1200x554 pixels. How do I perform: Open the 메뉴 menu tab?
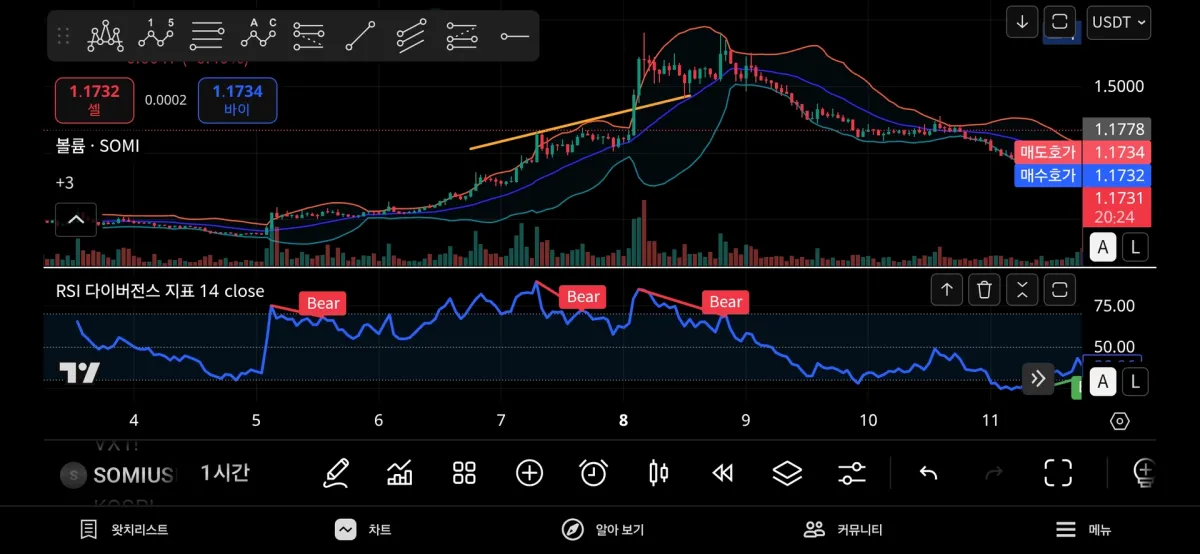tap(1083, 530)
